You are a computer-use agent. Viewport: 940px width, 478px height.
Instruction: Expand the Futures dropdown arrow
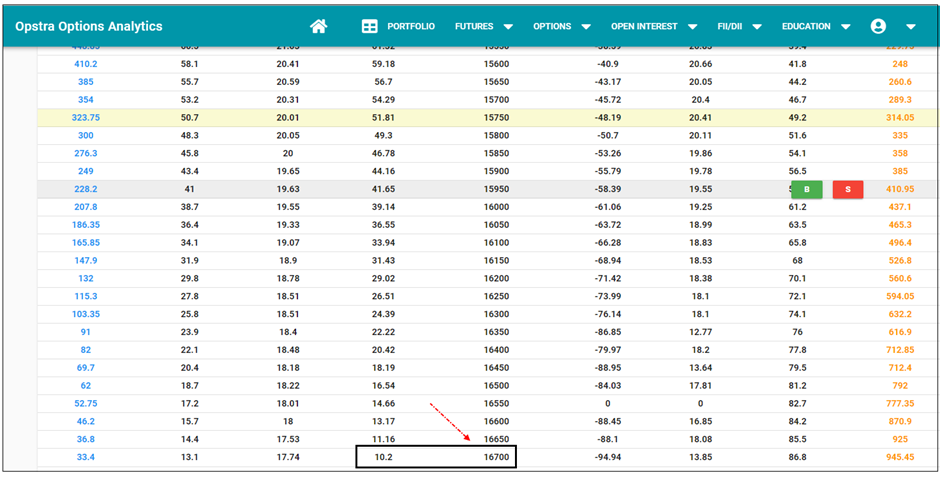pyautogui.click(x=508, y=27)
